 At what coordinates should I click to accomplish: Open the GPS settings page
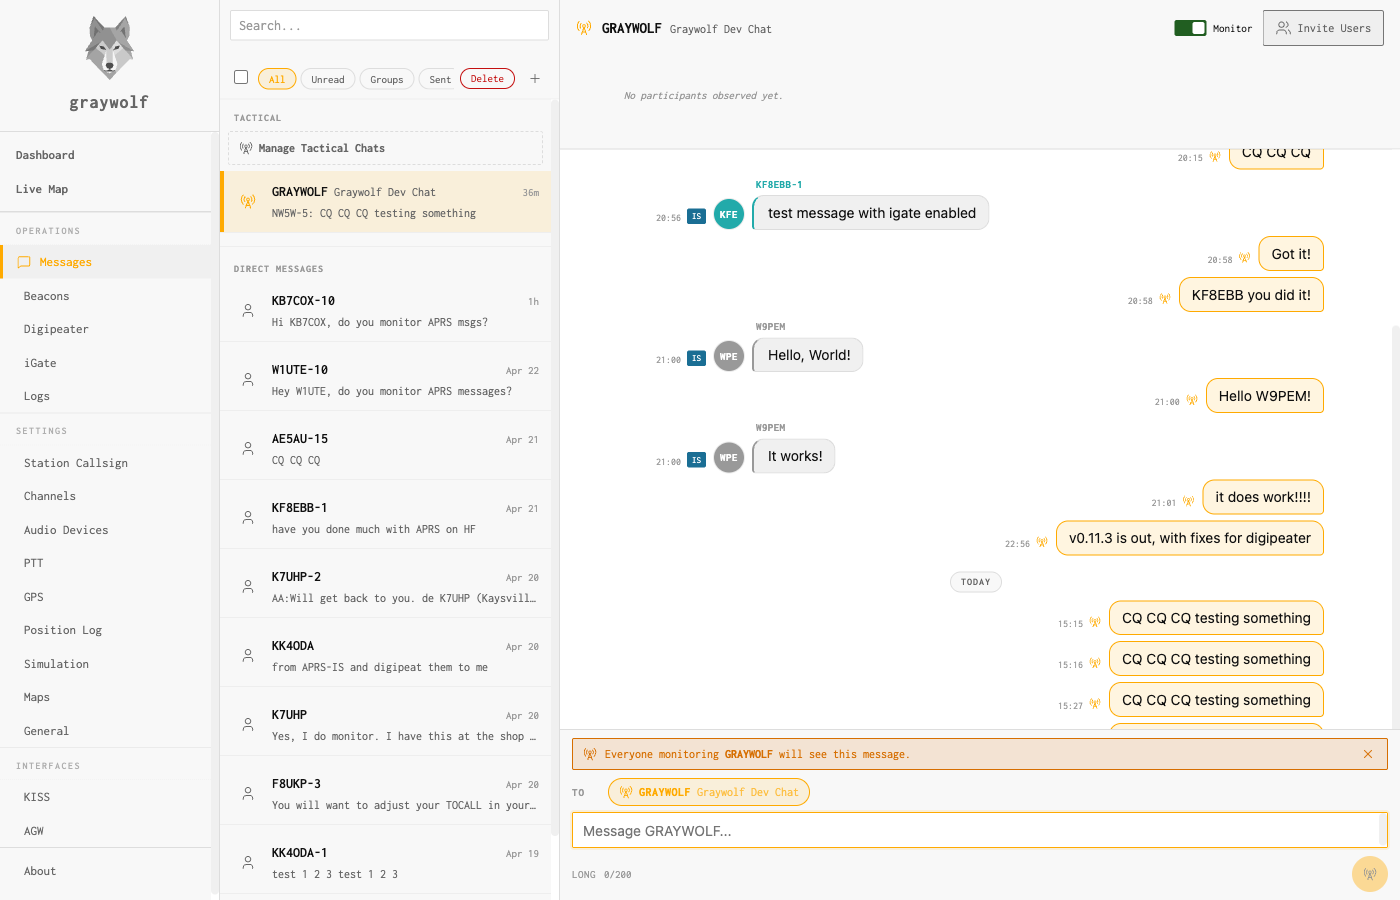click(x=106, y=597)
